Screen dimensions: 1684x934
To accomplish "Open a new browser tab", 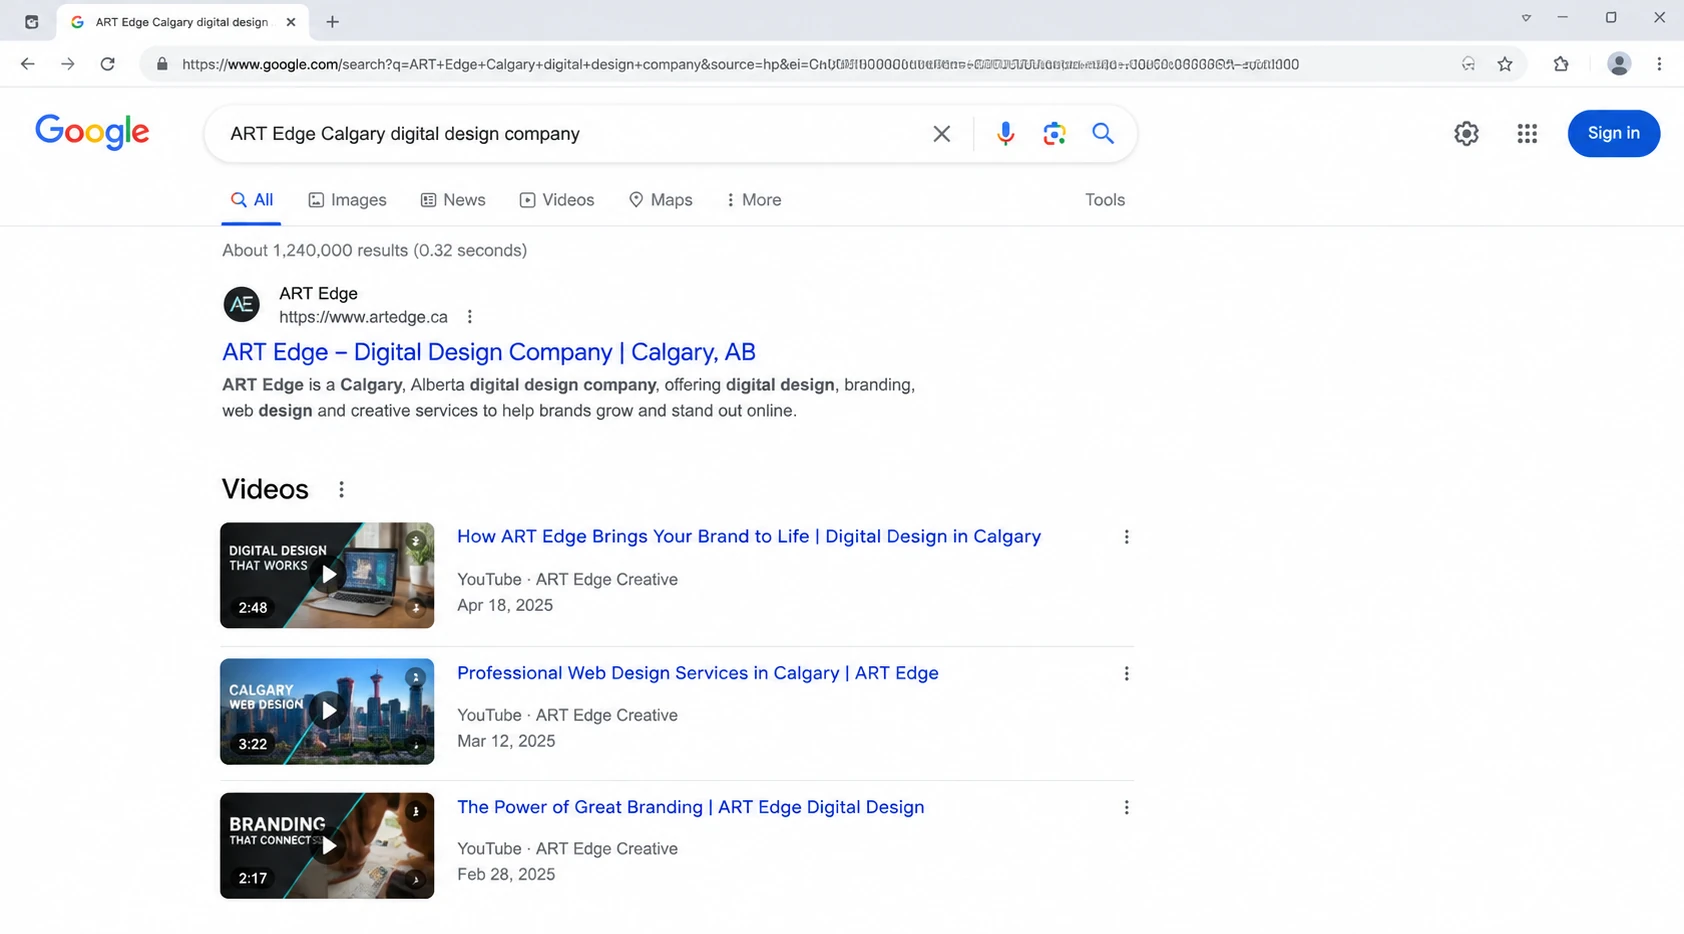I will point(333,21).
